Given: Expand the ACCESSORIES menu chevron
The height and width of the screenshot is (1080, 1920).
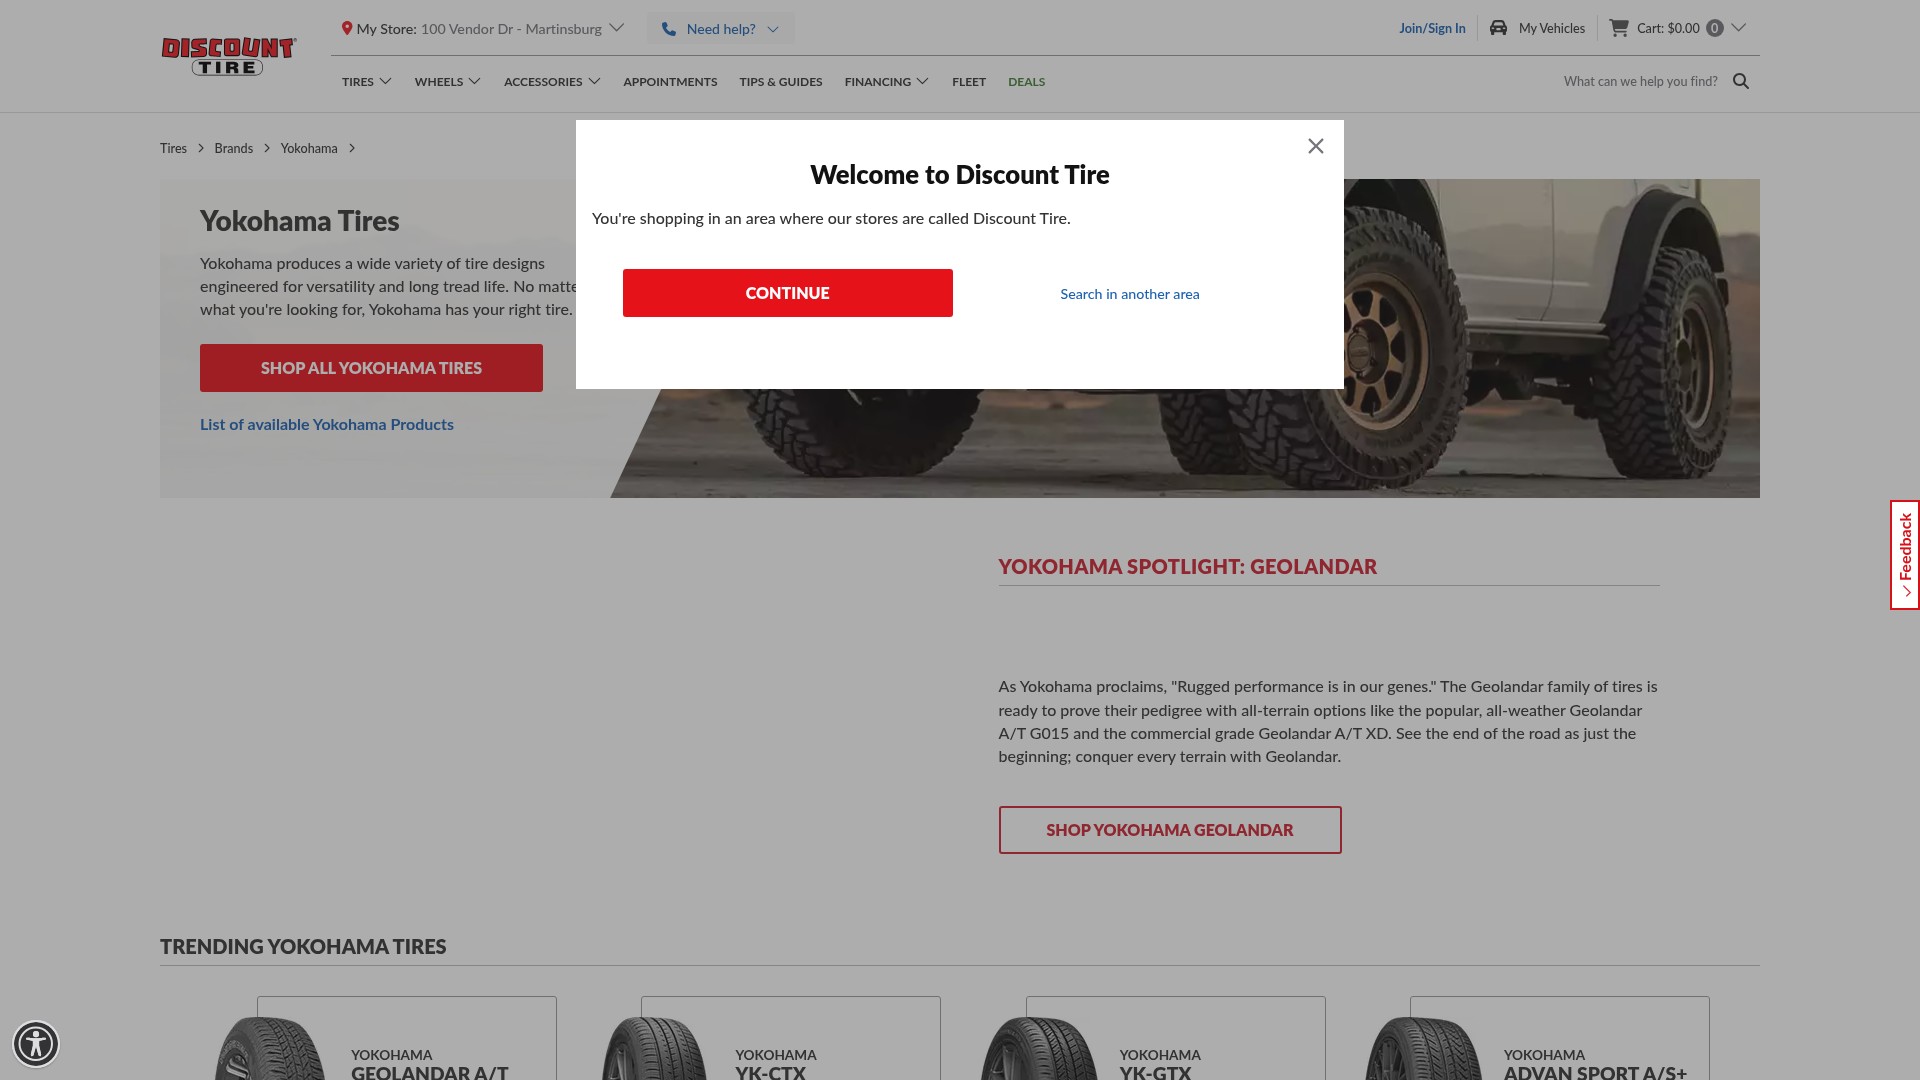Looking at the screenshot, I should (594, 81).
